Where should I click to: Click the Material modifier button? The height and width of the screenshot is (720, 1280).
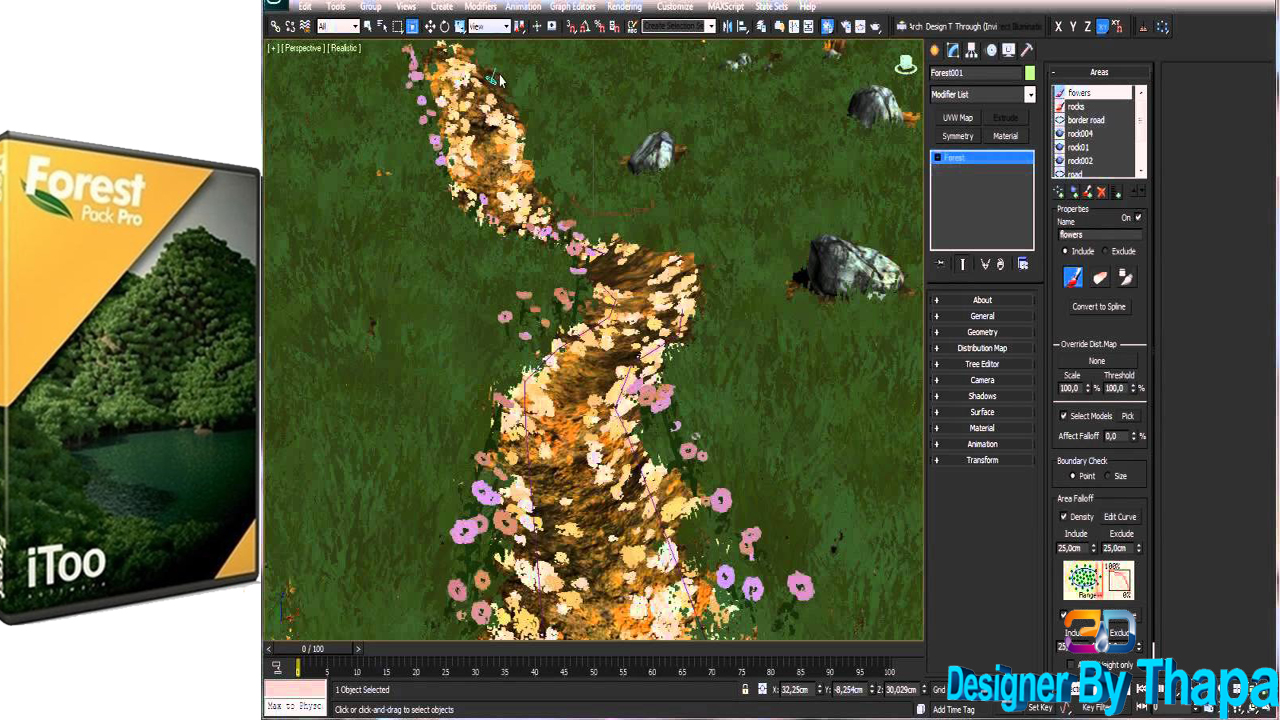pyautogui.click(x=1006, y=136)
